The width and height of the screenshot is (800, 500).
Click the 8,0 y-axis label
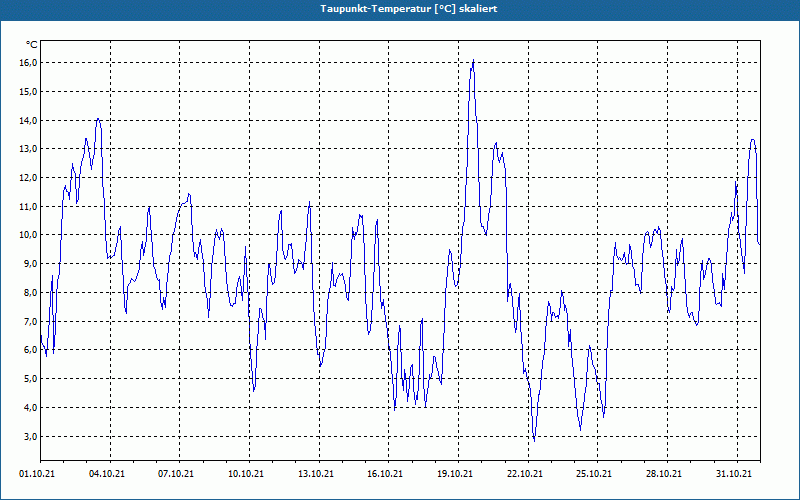coord(31,293)
